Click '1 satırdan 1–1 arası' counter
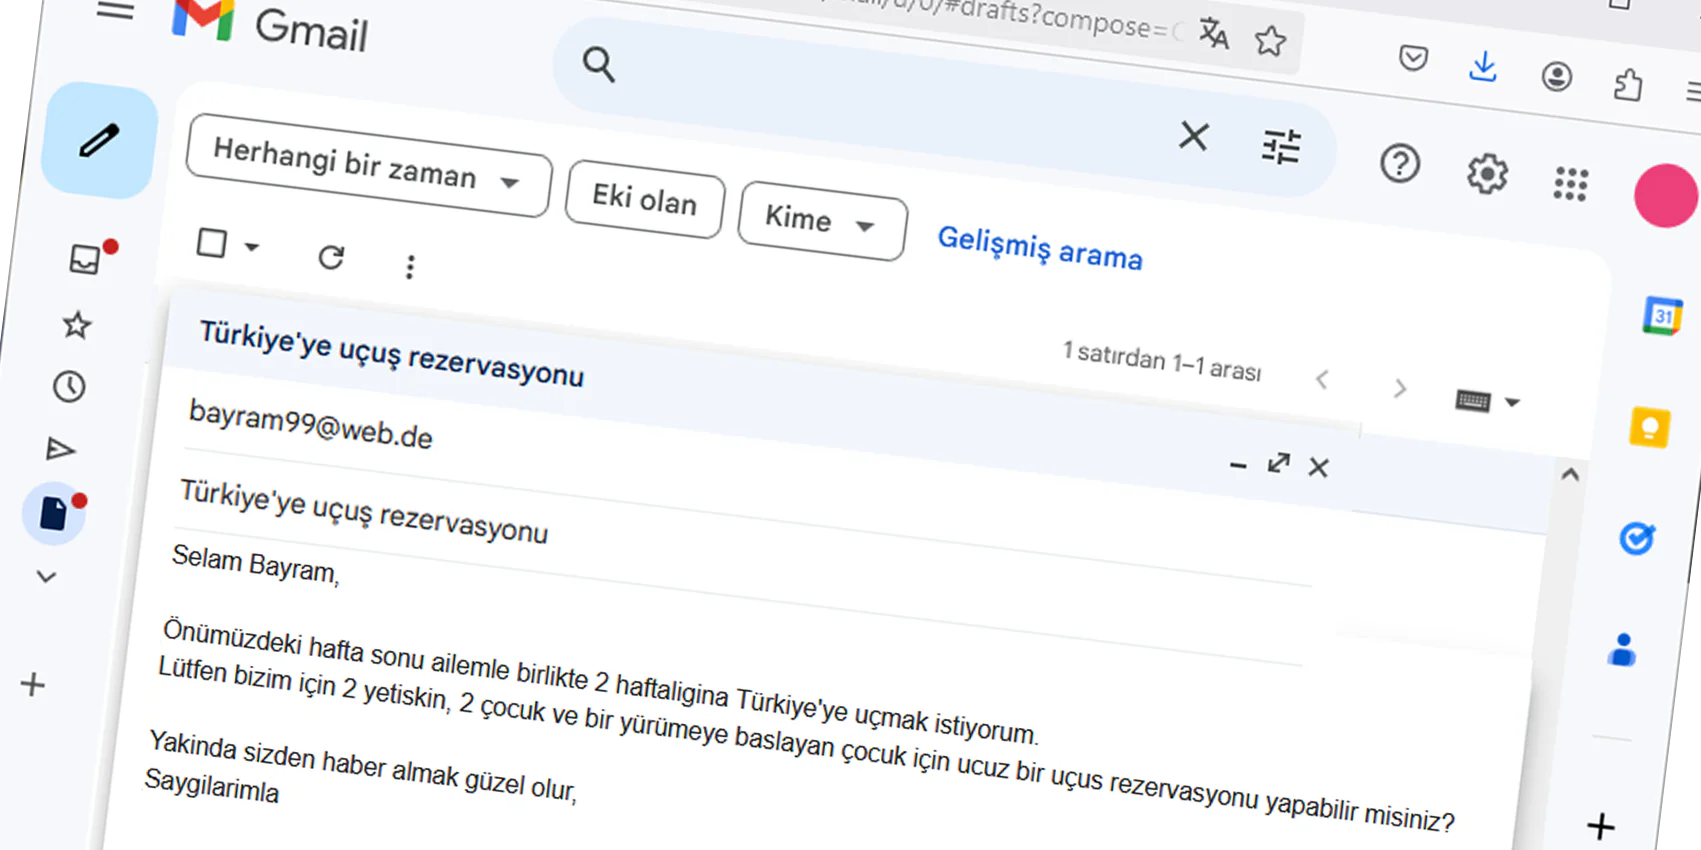 coord(1162,362)
